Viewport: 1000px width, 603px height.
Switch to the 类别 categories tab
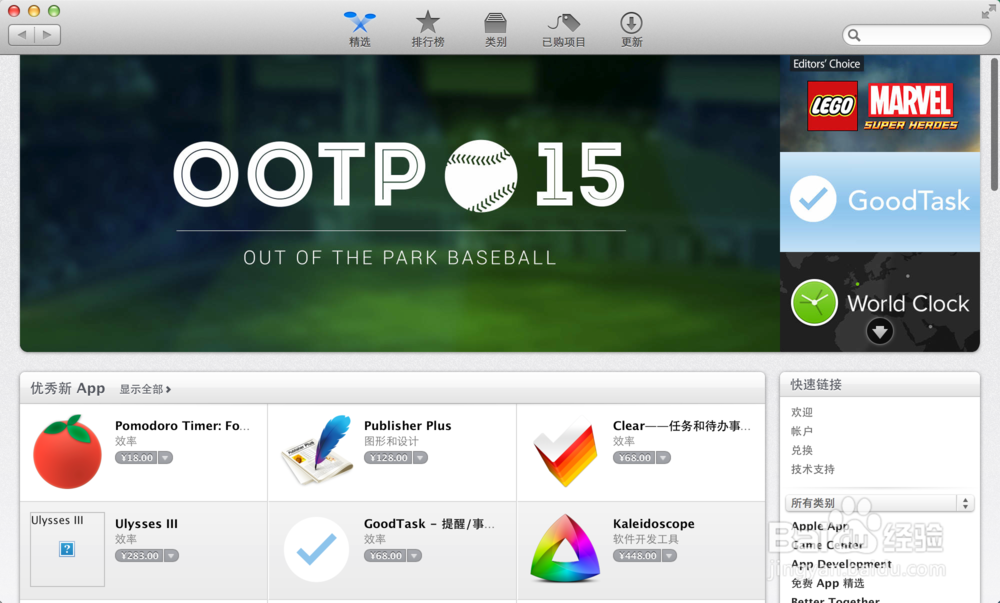tap(496, 29)
